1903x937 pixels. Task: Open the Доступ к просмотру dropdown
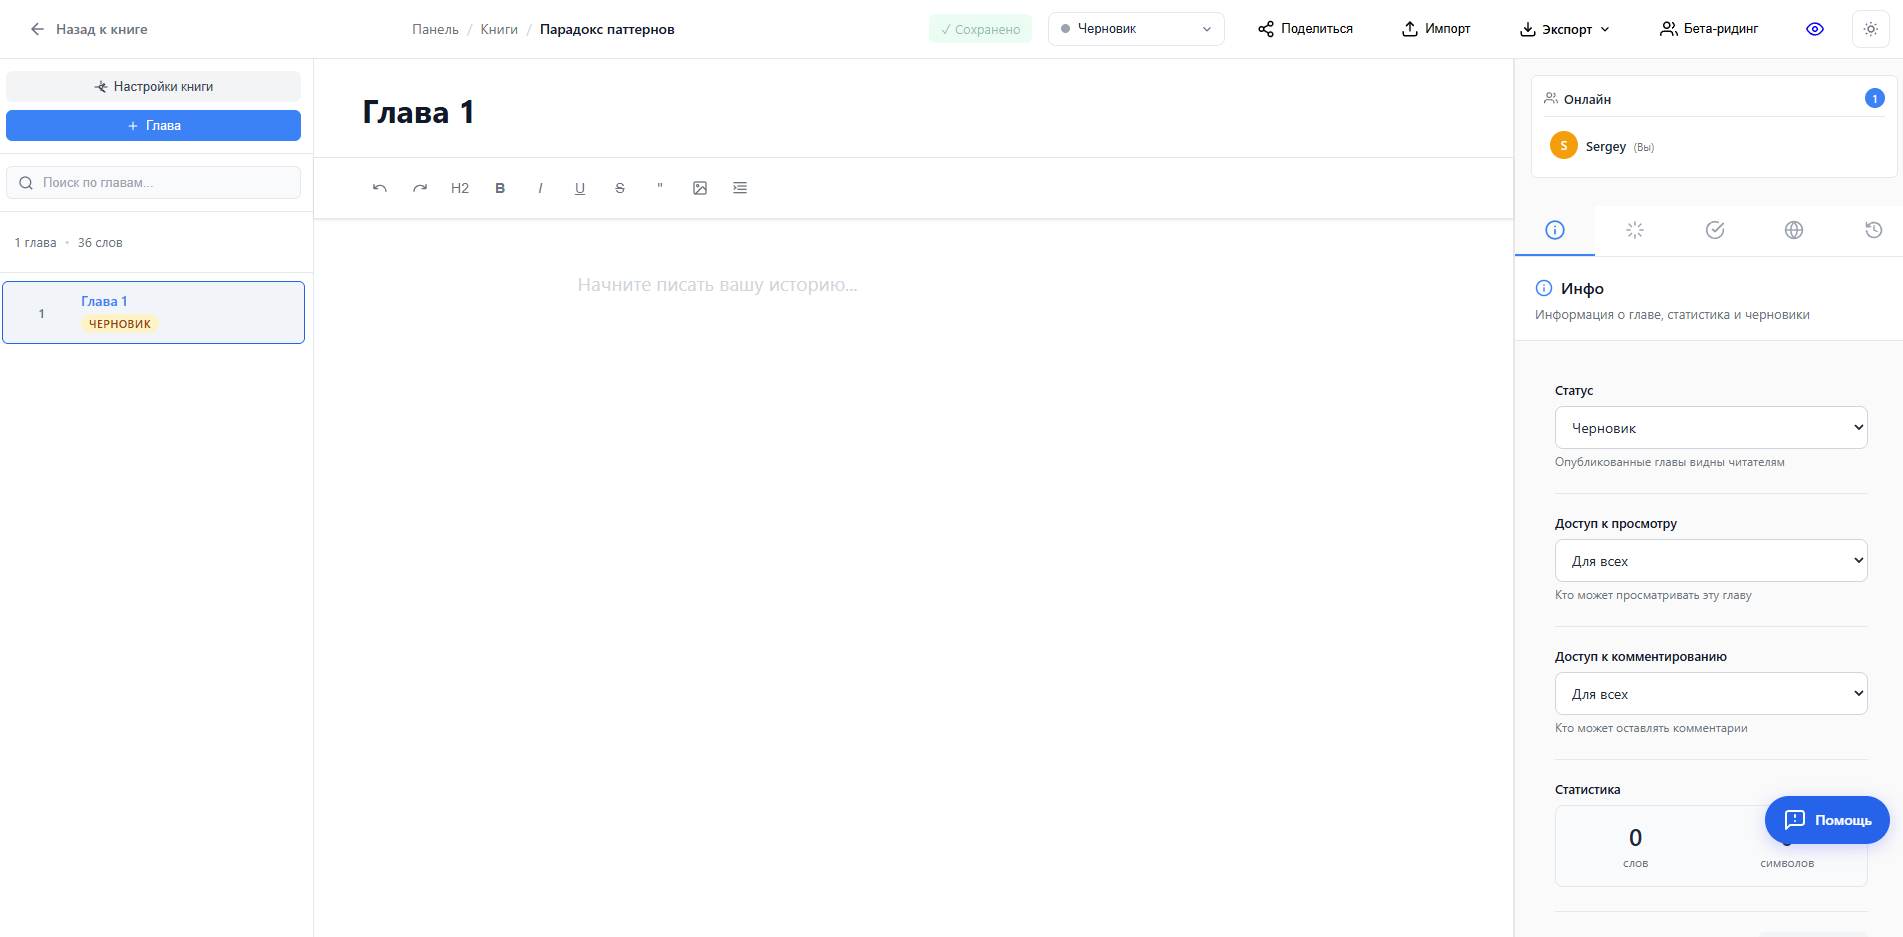coord(1711,561)
